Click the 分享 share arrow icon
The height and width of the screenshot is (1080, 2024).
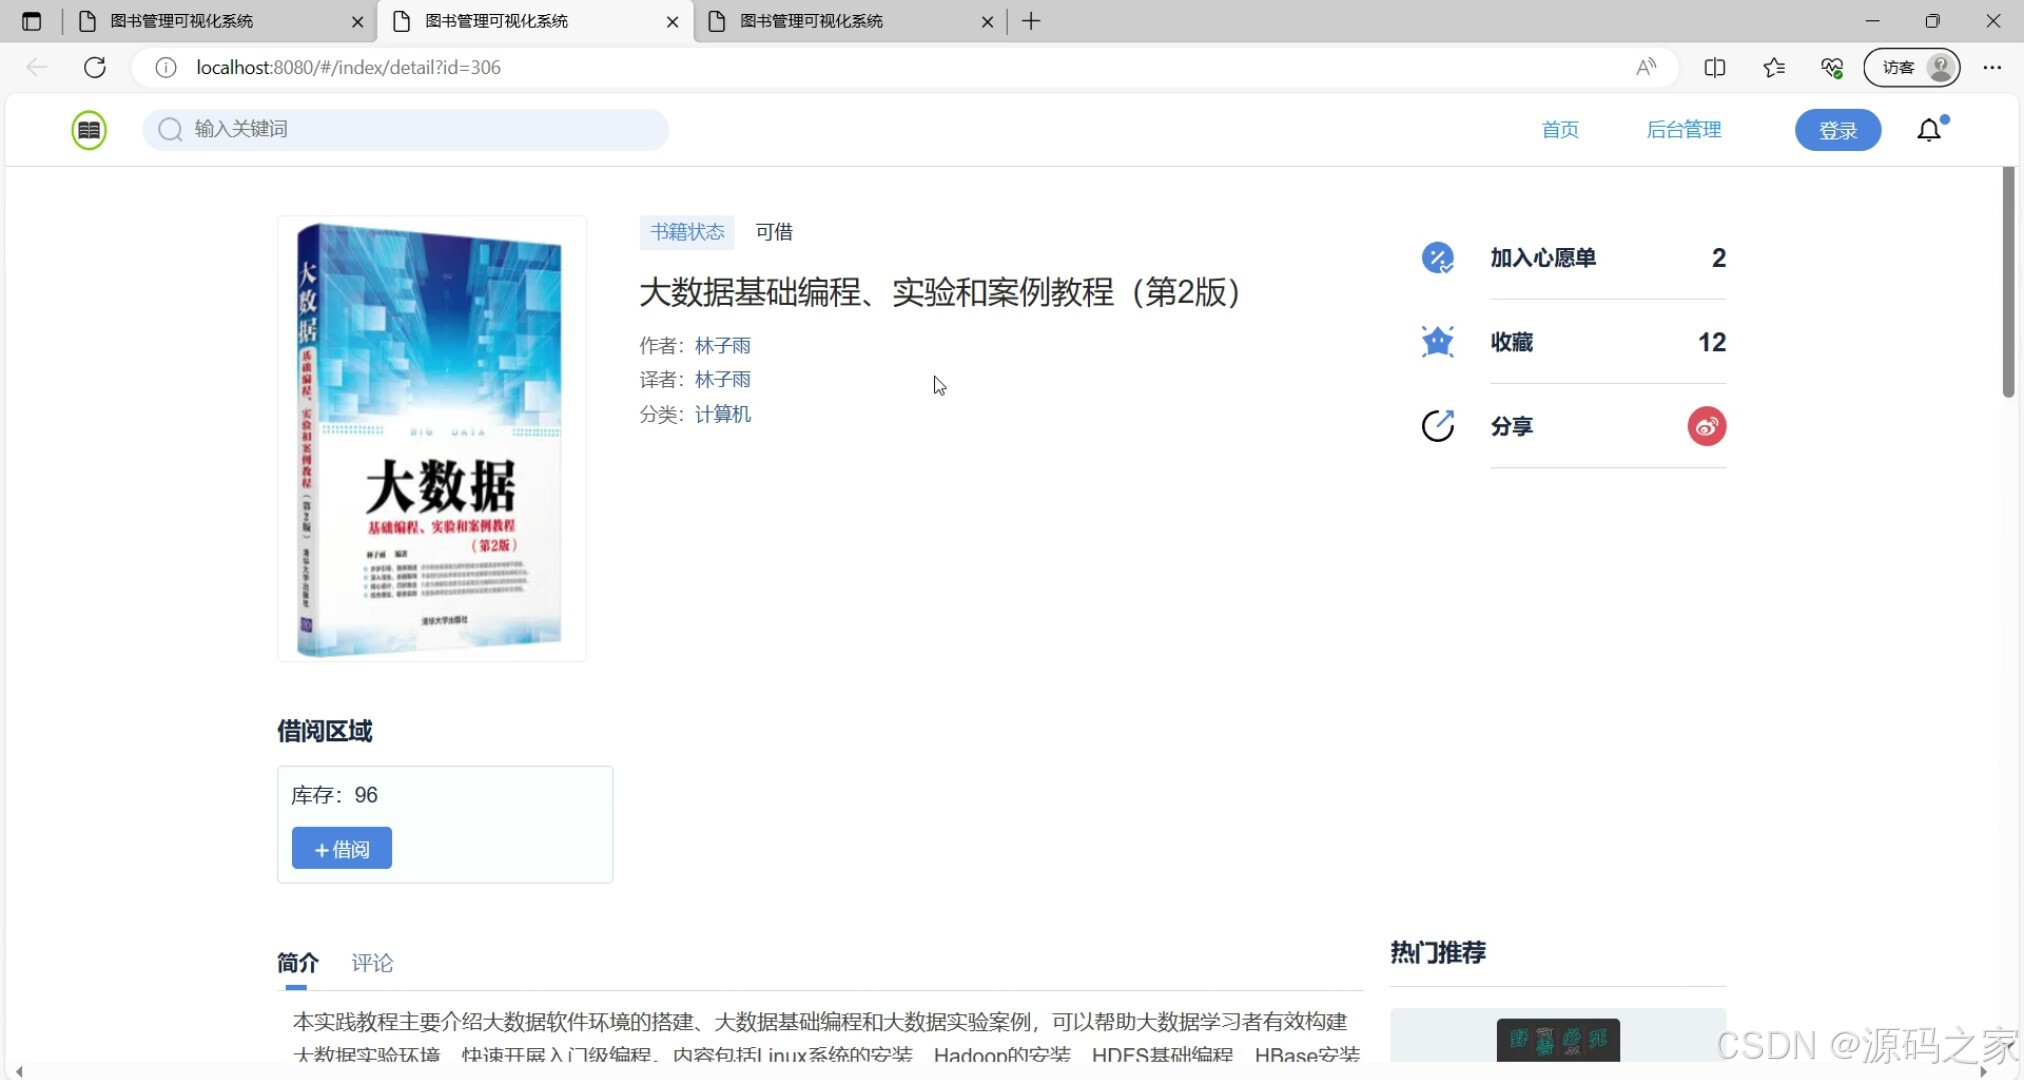pyautogui.click(x=1437, y=425)
